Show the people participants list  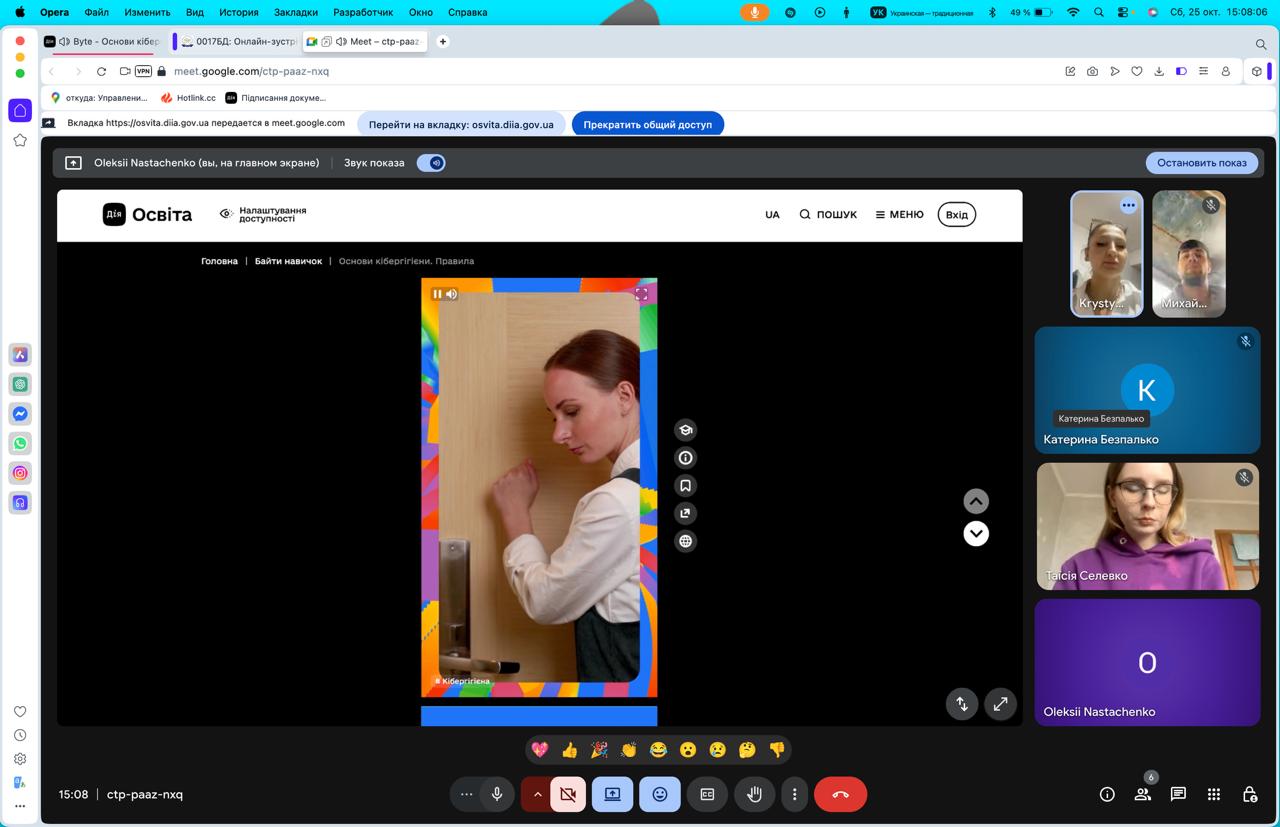coord(1142,794)
